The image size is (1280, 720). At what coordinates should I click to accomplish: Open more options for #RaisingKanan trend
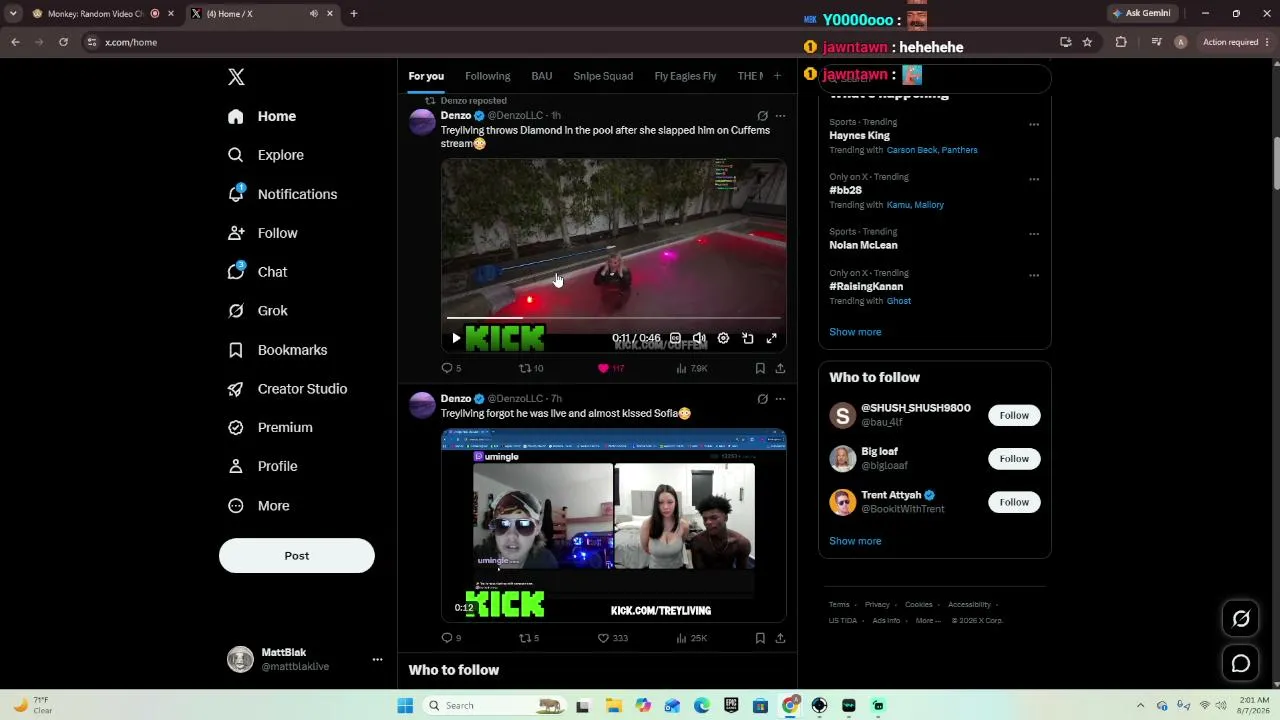coord(1034,276)
